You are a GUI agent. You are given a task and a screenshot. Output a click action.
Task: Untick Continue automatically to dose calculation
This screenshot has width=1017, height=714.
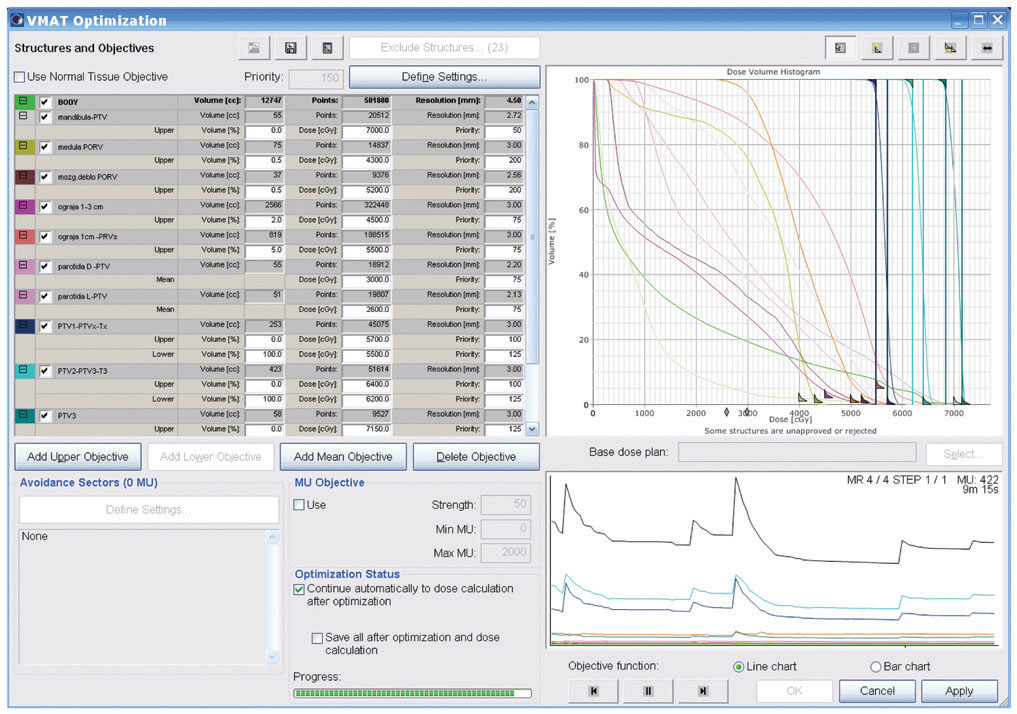pos(299,589)
